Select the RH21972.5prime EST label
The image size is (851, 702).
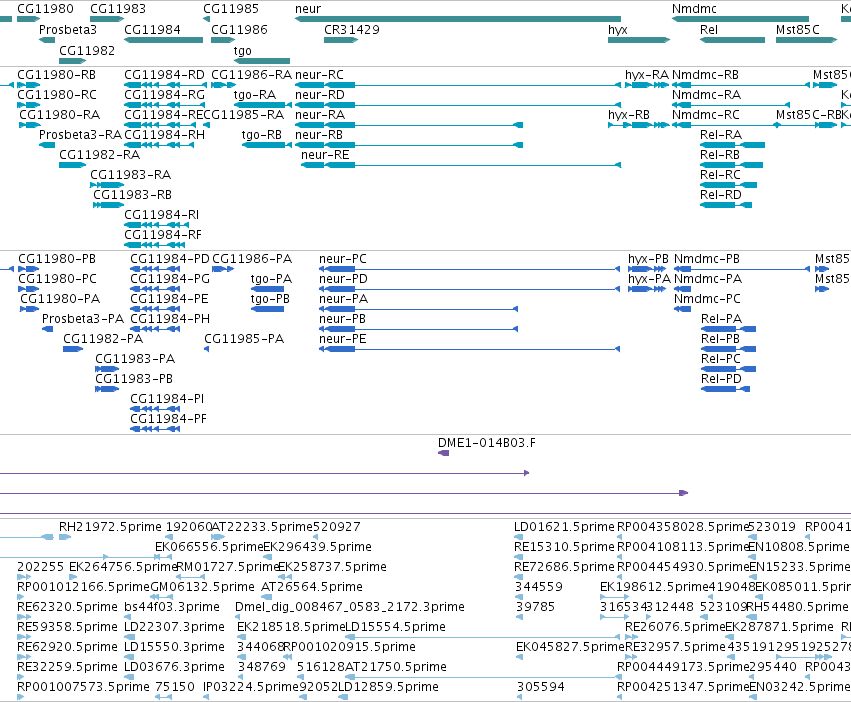click(110, 527)
